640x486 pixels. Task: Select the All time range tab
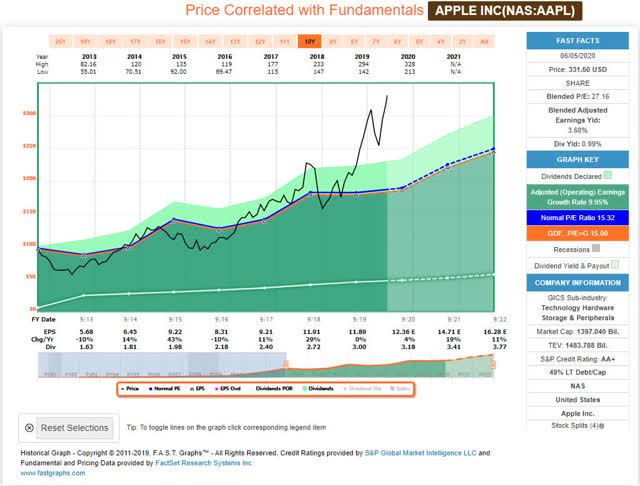click(x=484, y=42)
